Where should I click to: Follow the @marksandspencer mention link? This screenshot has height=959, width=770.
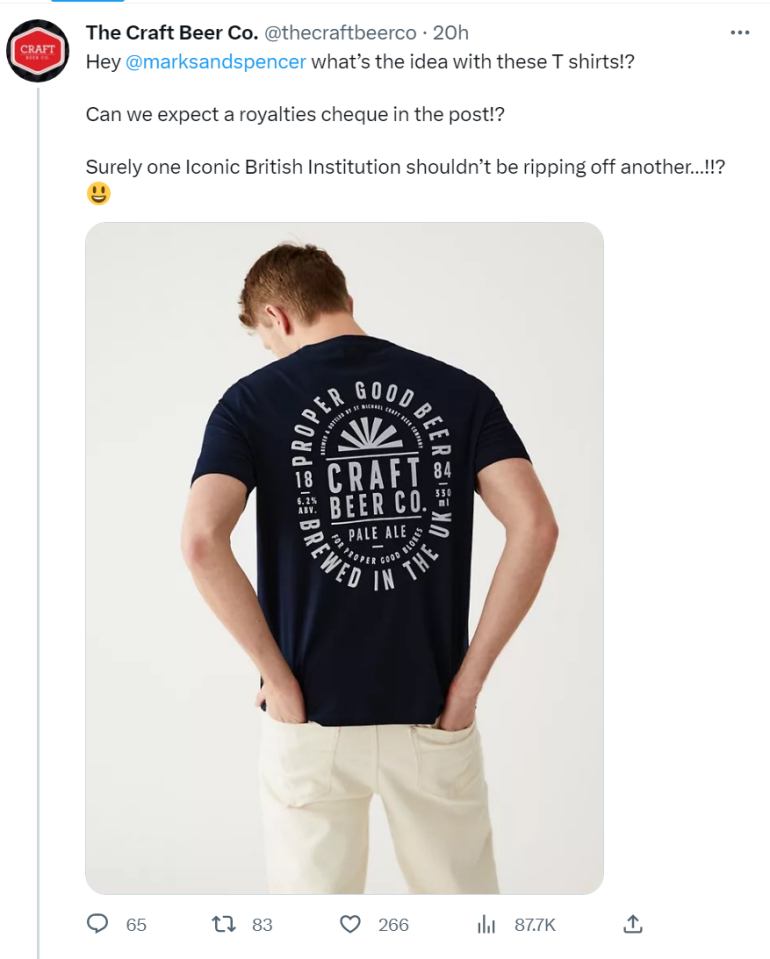[216, 61]
